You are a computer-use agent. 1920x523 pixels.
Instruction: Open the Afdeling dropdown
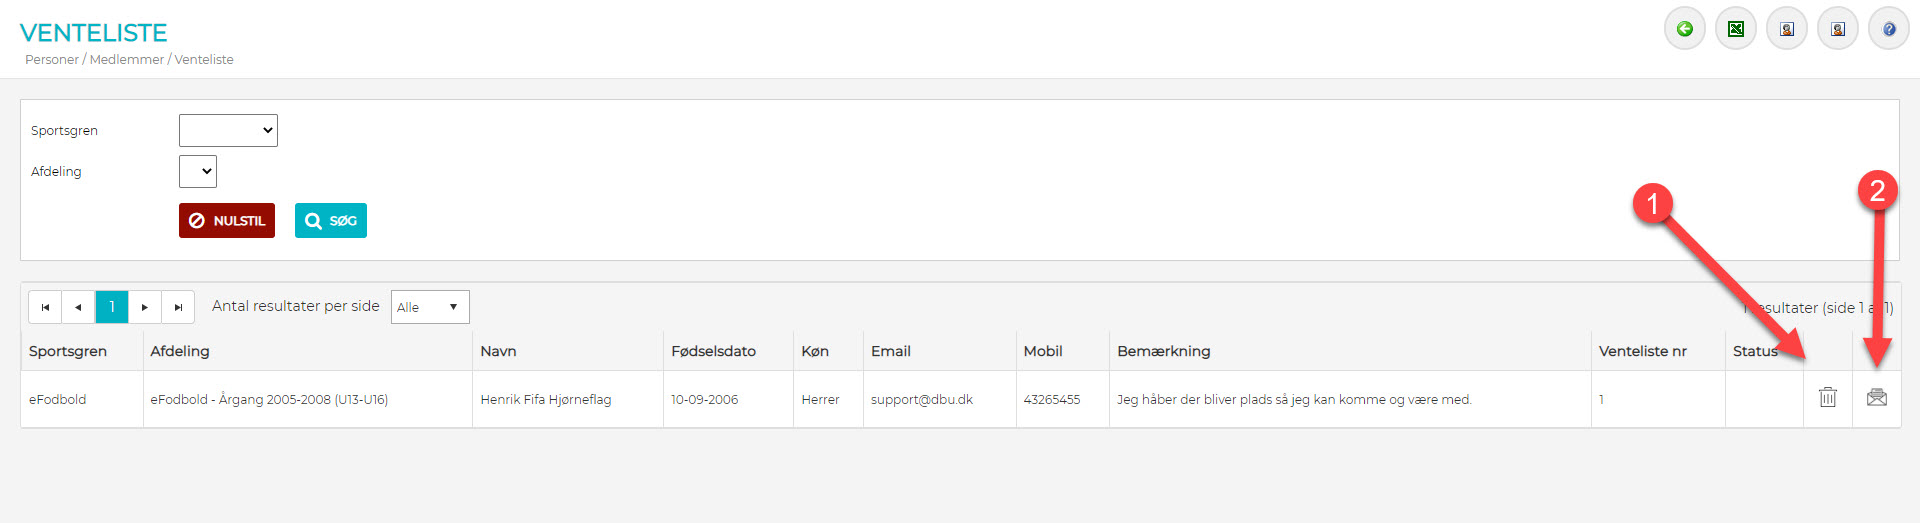pos(198,171)
